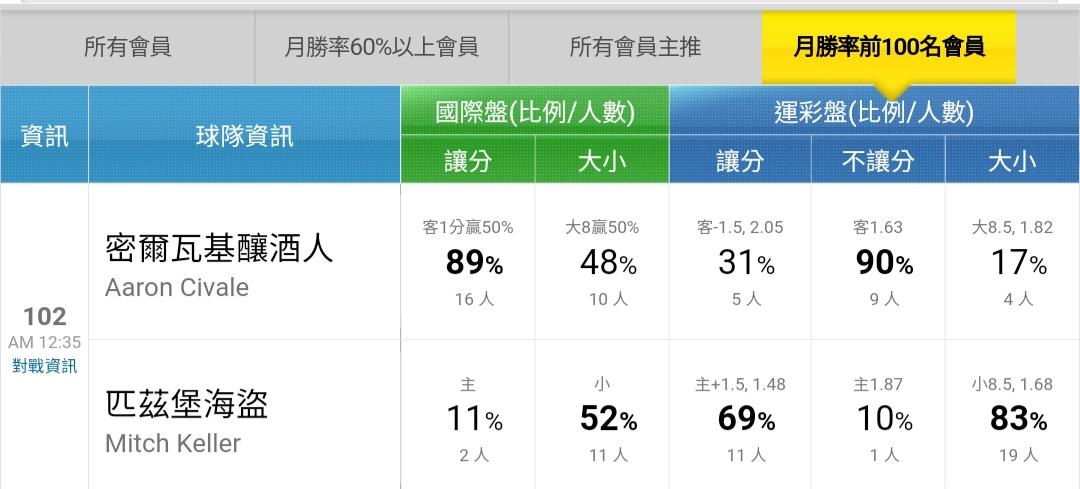Screen dimensions: 1080x489
Task: Click pitcher name Mitch Keller
Action: point(173,443)
